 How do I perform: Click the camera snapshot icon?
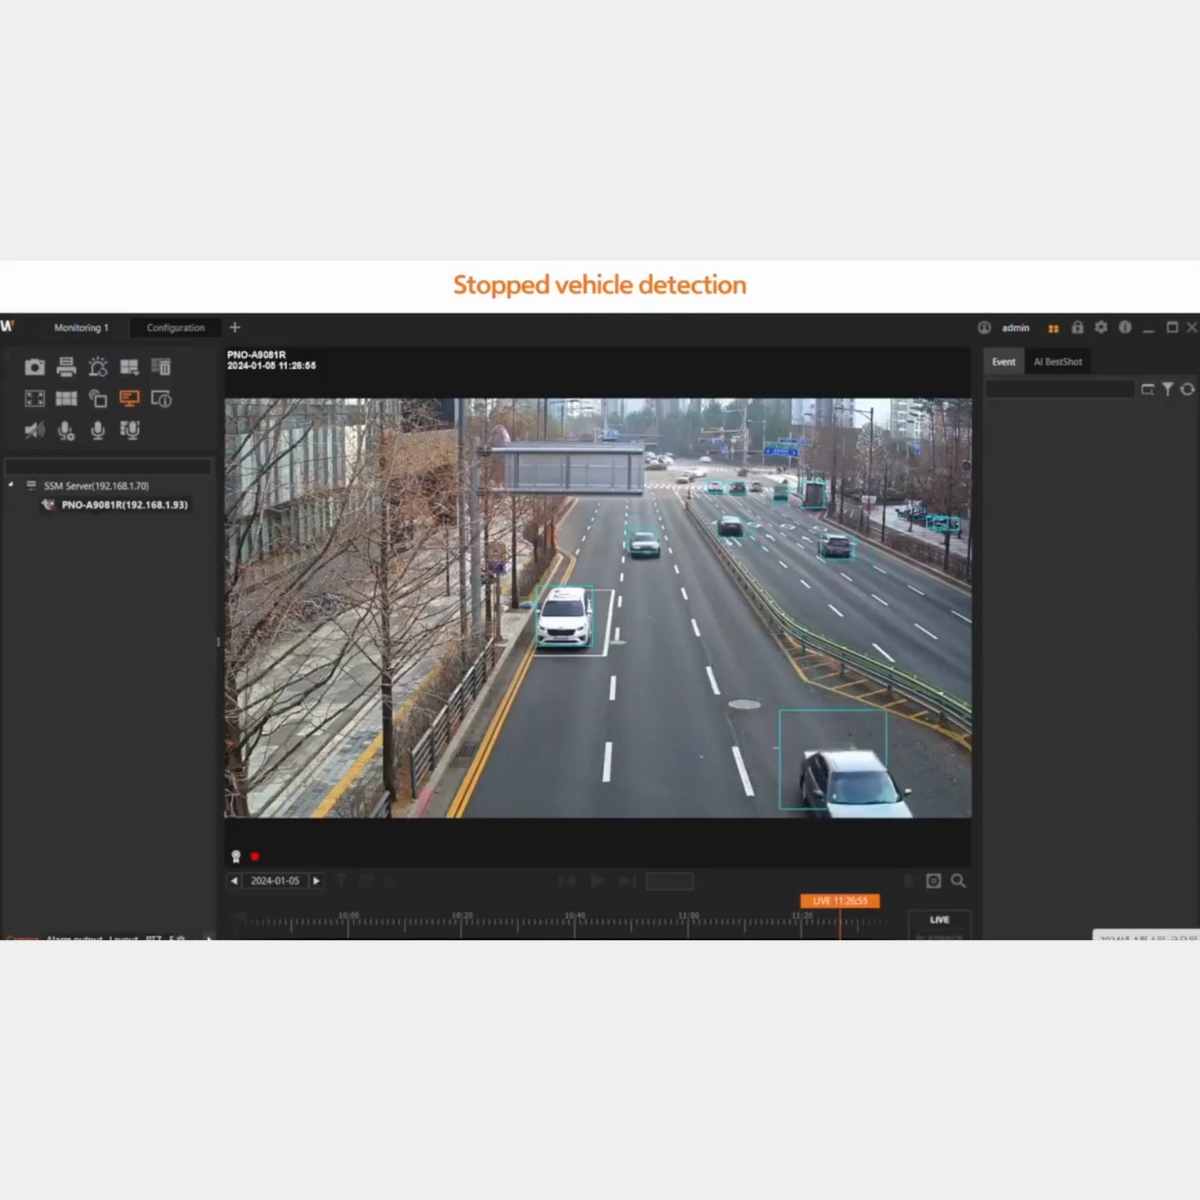tap(35, 367)
